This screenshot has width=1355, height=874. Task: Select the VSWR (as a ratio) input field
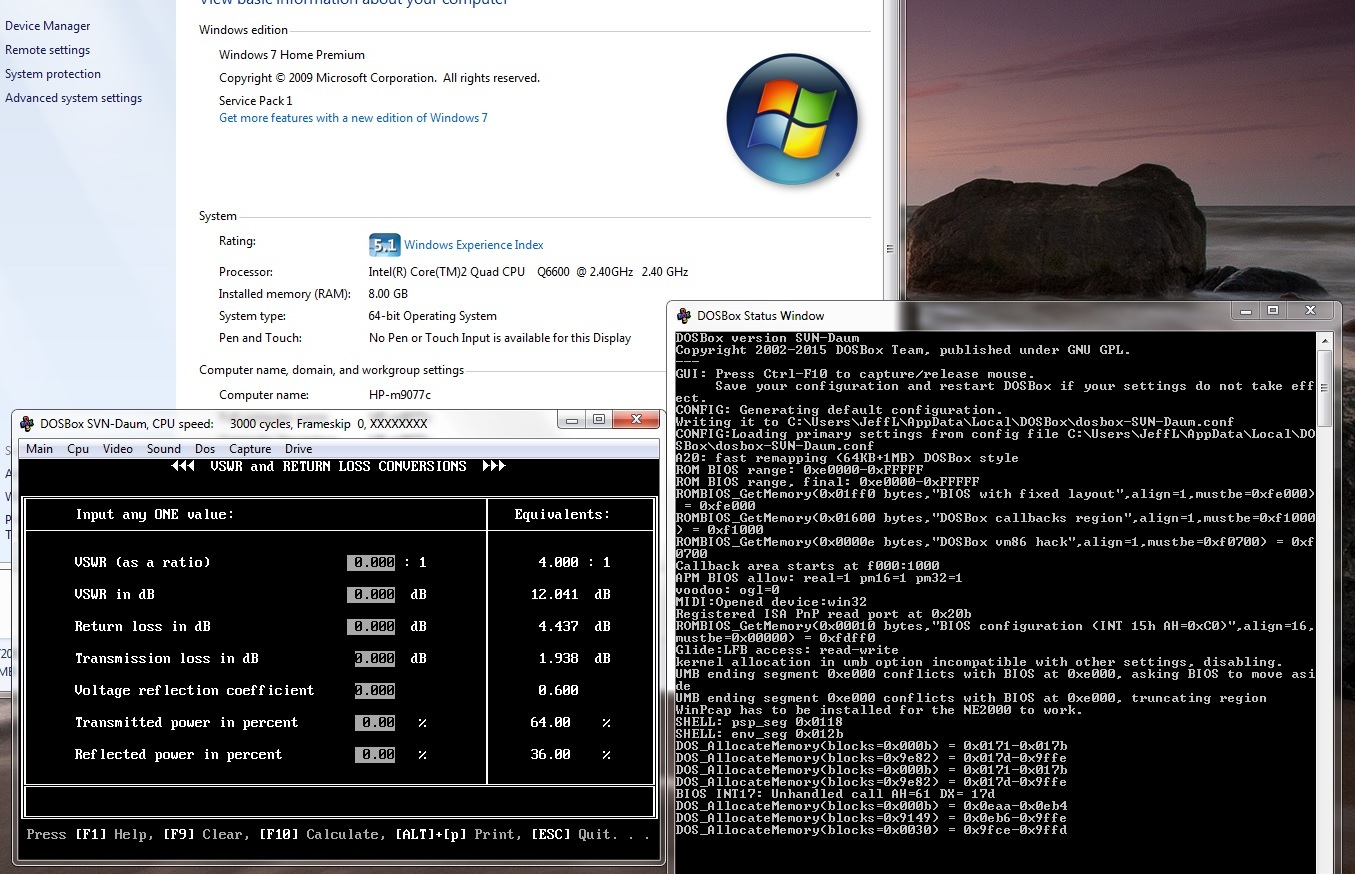point(371,563)
